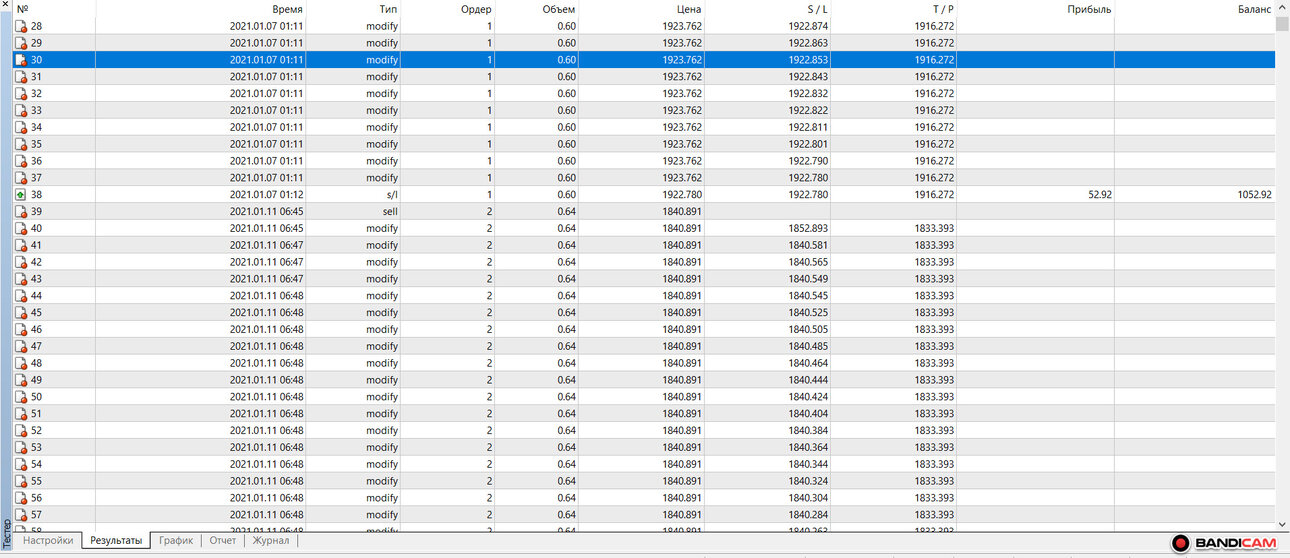The width and height of the screenshot is (1290, 558).
Task: Select S/L value 1852.893 in row 40
Action: pos(808,228)
